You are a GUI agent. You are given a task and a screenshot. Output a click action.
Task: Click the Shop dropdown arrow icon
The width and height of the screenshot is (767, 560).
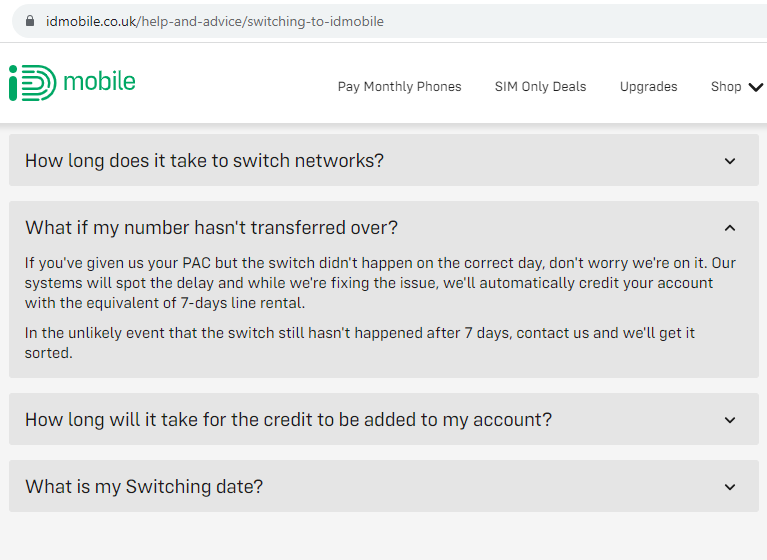756,87
